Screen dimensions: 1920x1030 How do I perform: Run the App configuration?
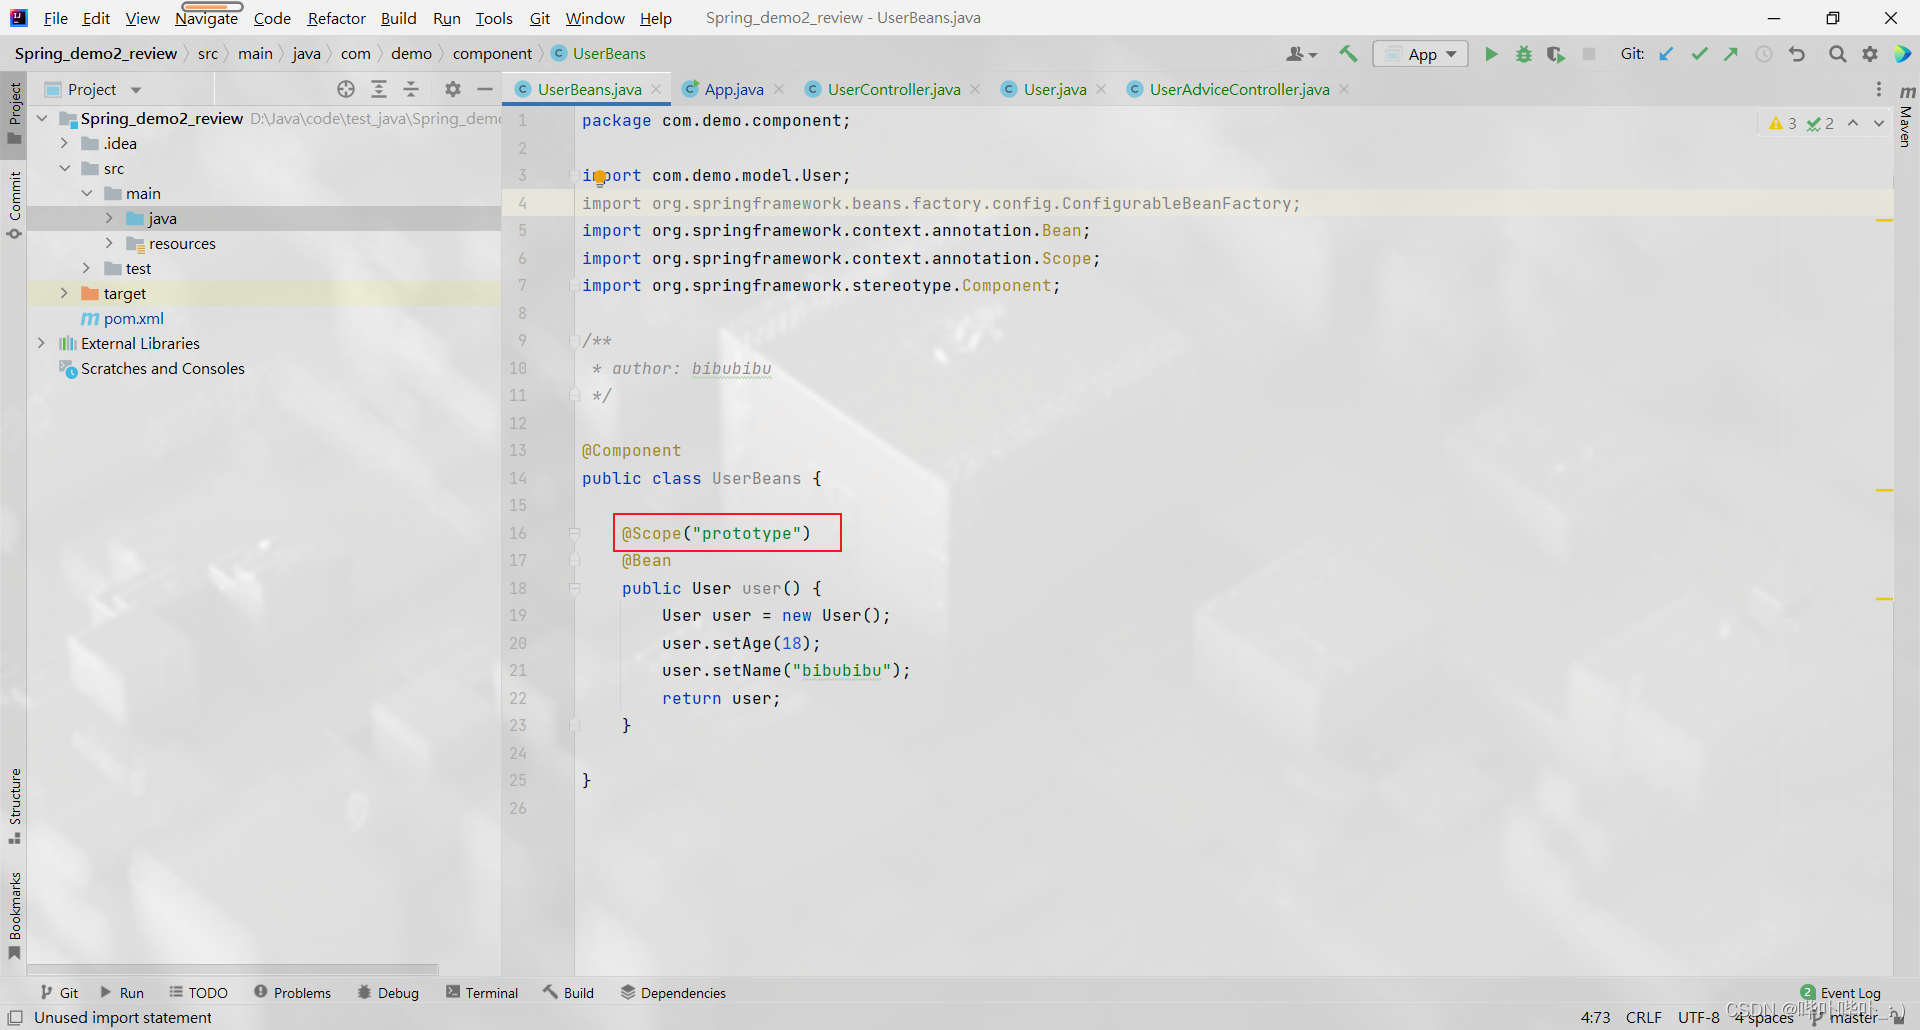point(1491,54)
